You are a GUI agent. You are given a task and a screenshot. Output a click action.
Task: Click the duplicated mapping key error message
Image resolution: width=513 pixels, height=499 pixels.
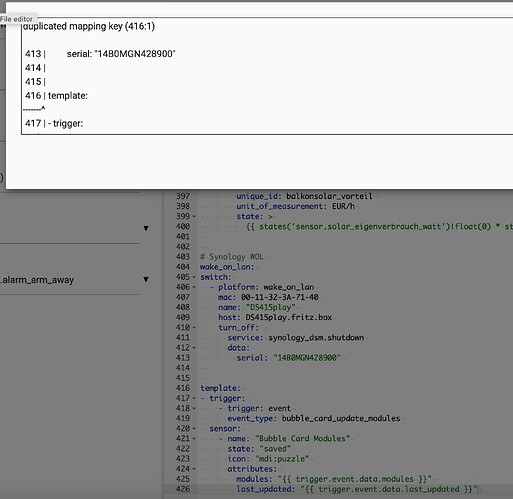click(89, 26)
